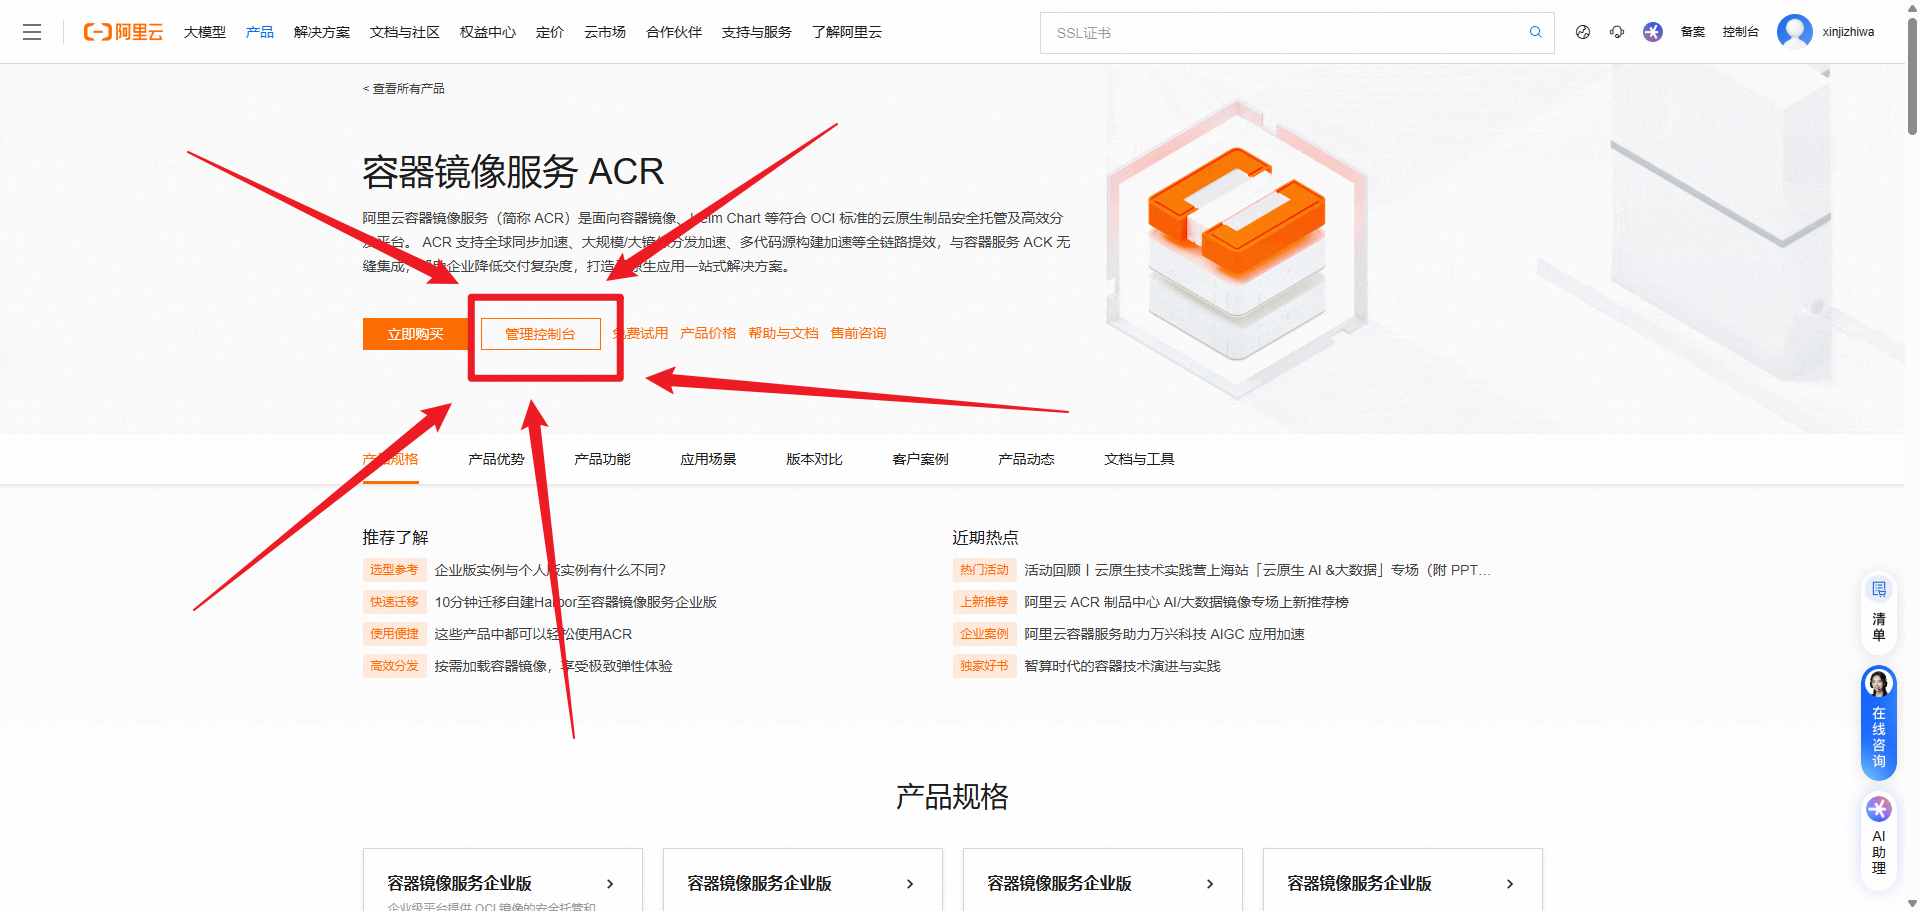Open the 按需加载容器镜像 article
The height and width of the screenshot is (911, 1920).
point(553,666)
